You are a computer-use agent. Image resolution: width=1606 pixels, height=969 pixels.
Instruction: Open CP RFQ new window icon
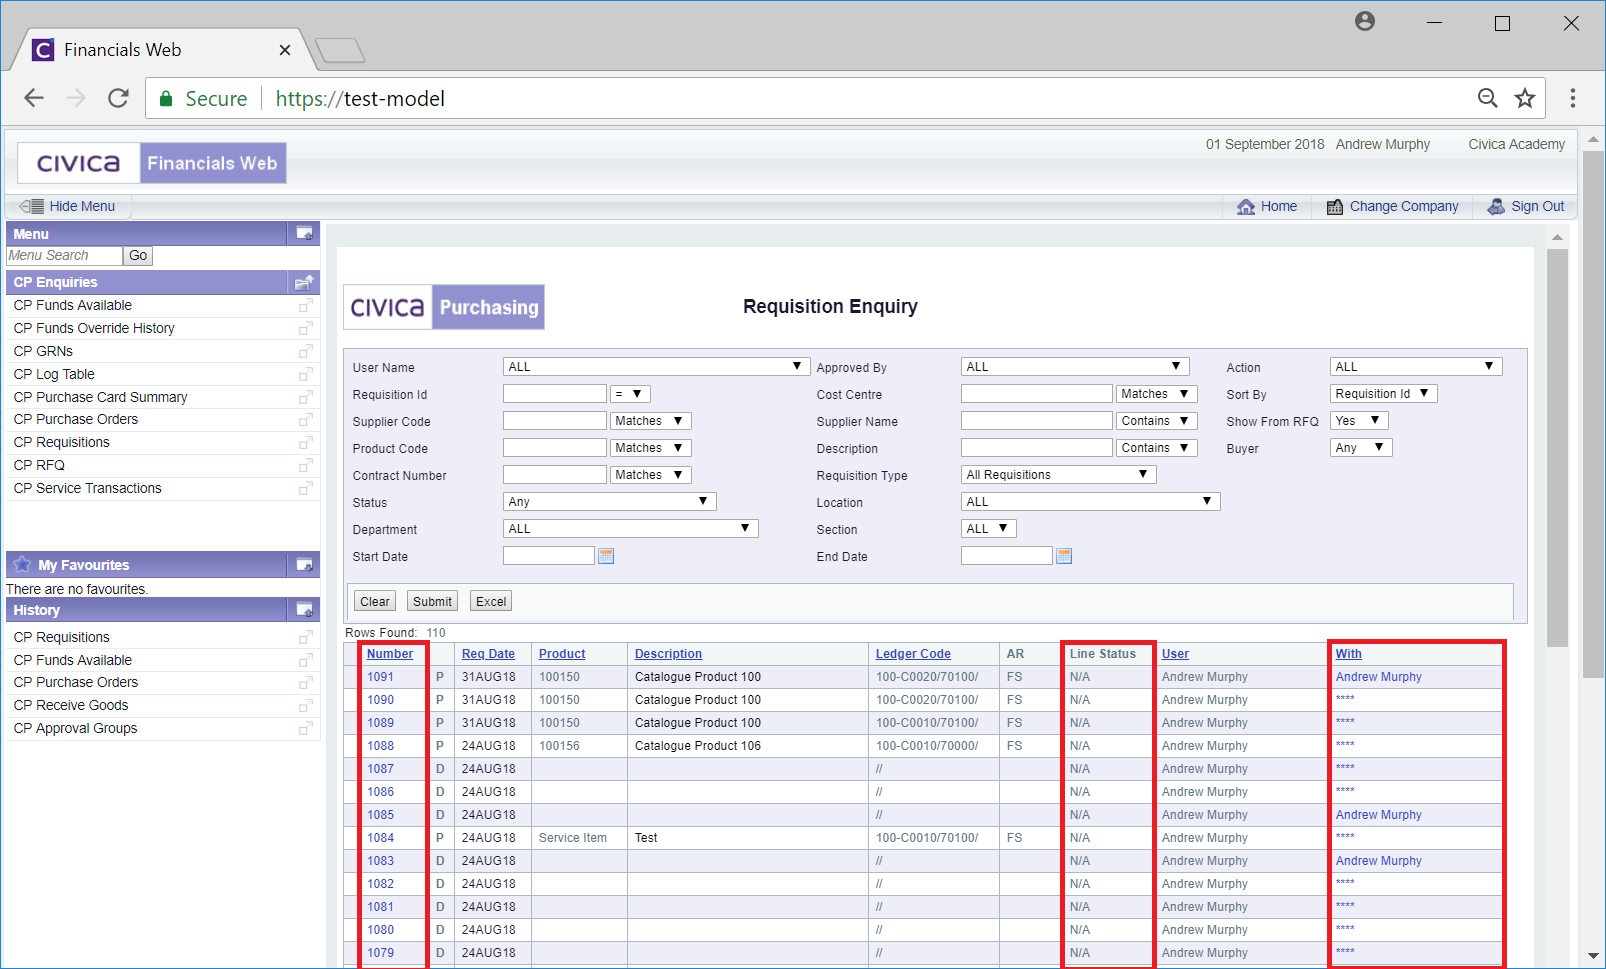(306, 465)
